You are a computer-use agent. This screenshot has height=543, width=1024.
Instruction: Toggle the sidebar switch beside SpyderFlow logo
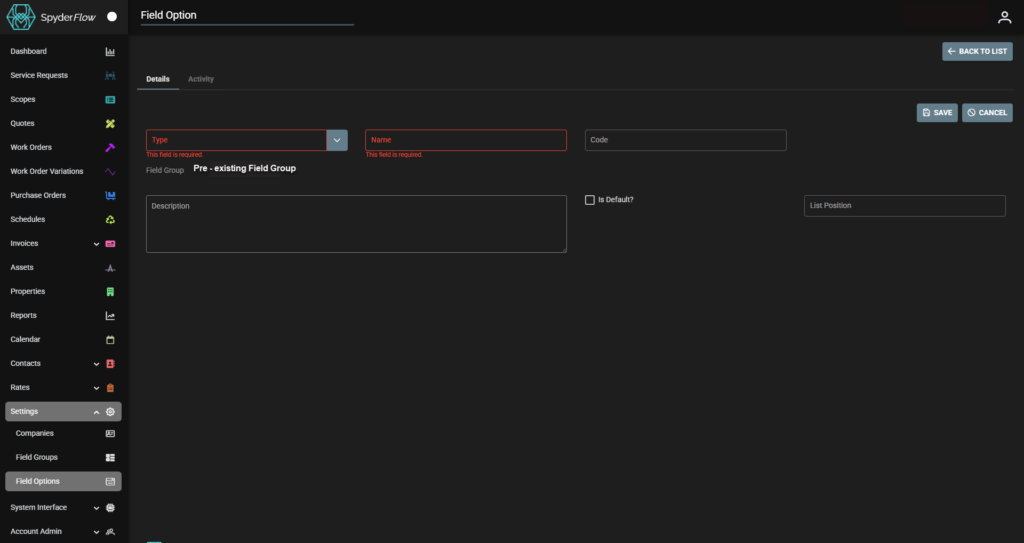point(112,17)
